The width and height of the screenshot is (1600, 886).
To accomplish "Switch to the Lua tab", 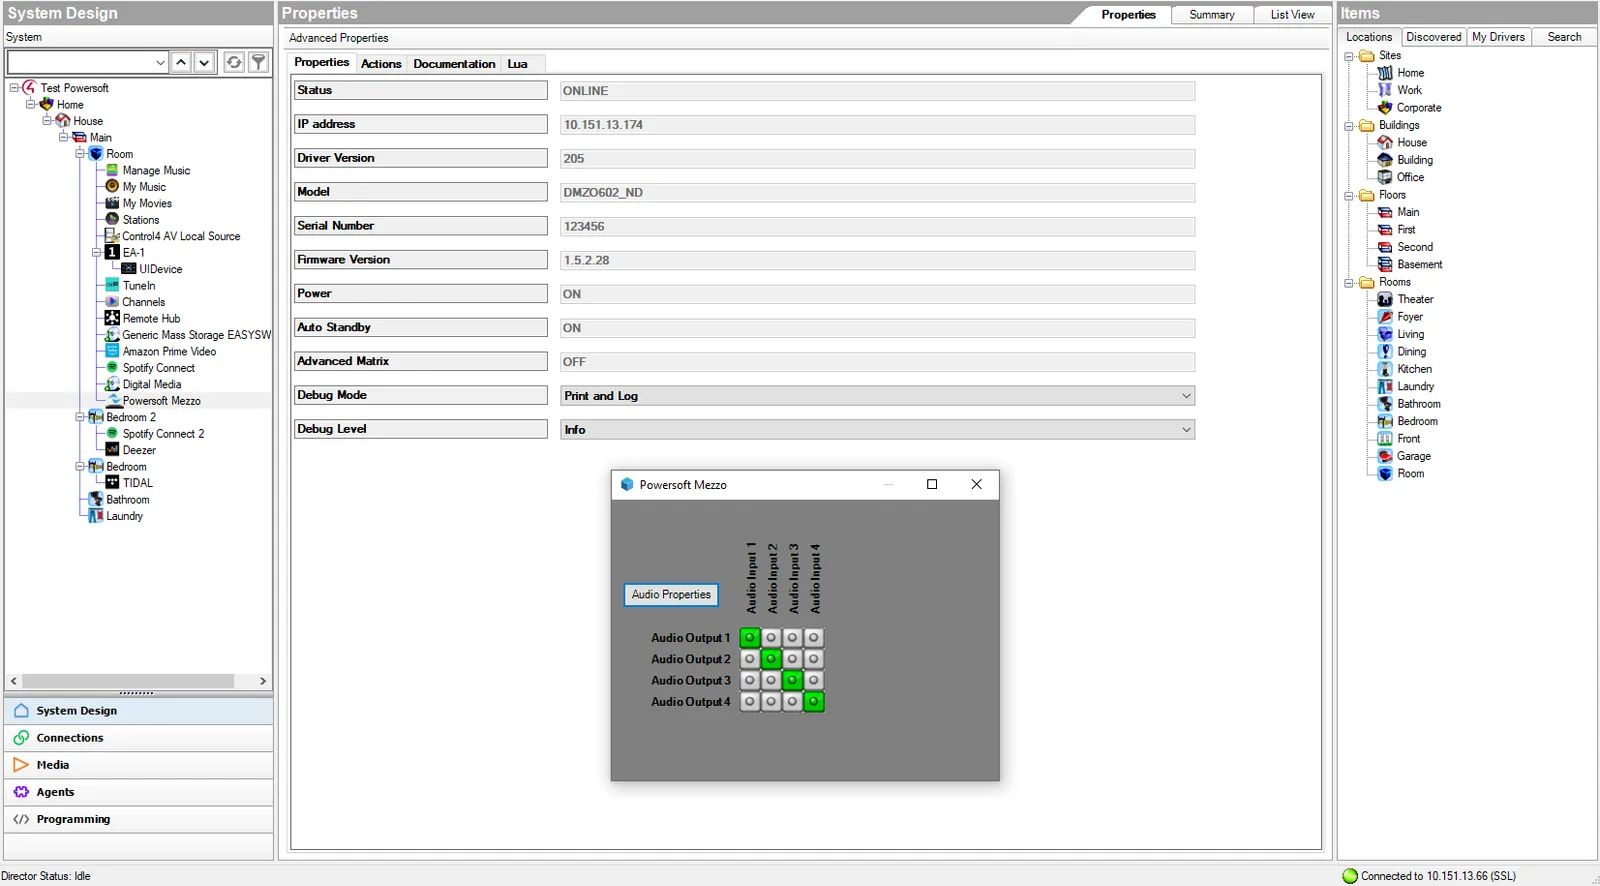I will (x=517, y=63).
